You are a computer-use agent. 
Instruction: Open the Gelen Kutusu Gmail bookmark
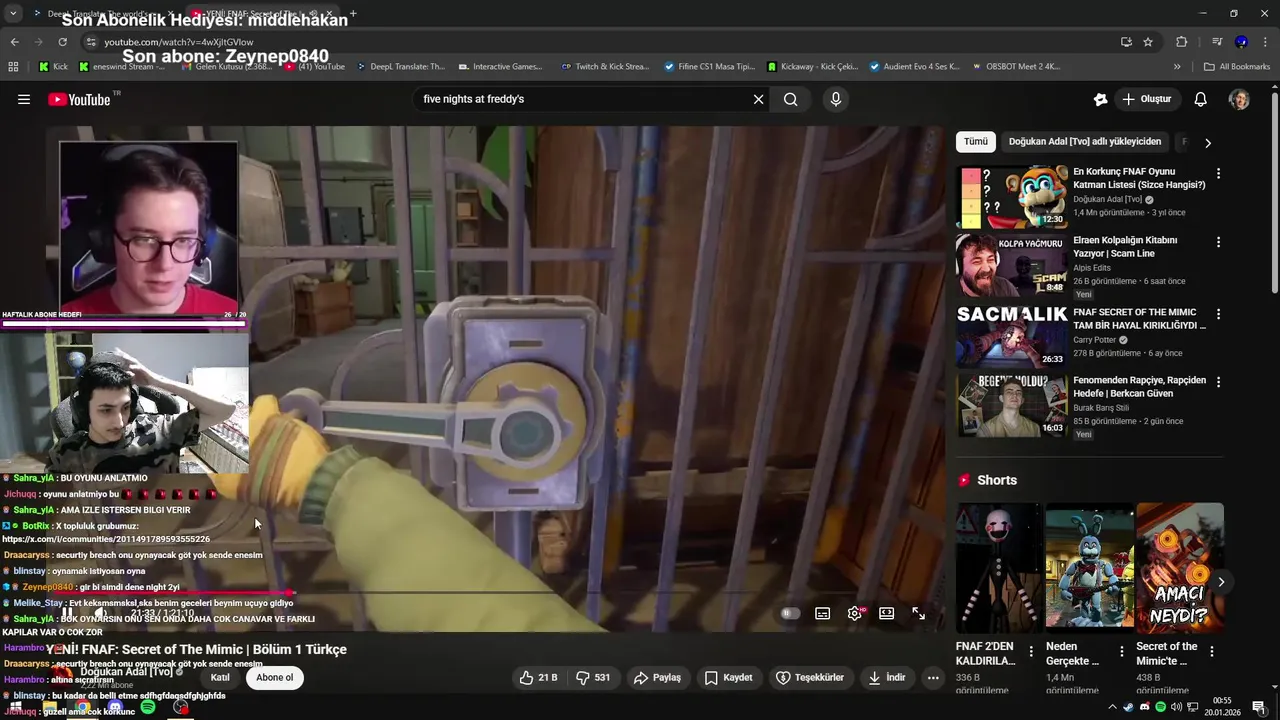click(225, 67)
